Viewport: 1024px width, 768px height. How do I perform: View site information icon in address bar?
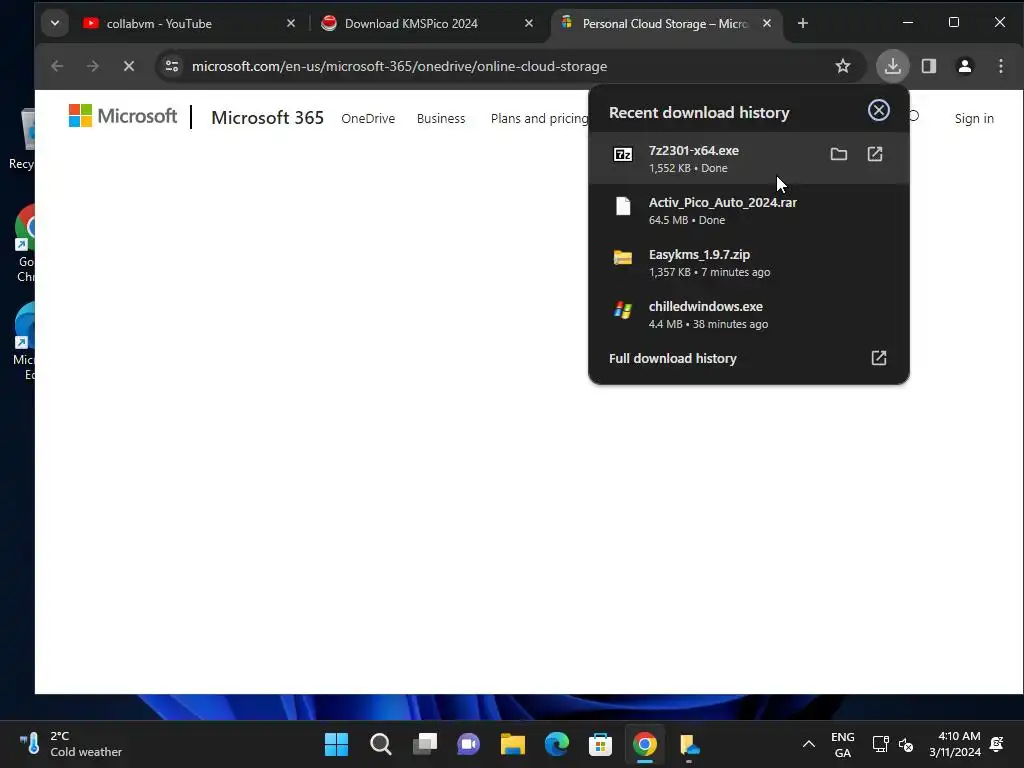click(x=172, y=66)
